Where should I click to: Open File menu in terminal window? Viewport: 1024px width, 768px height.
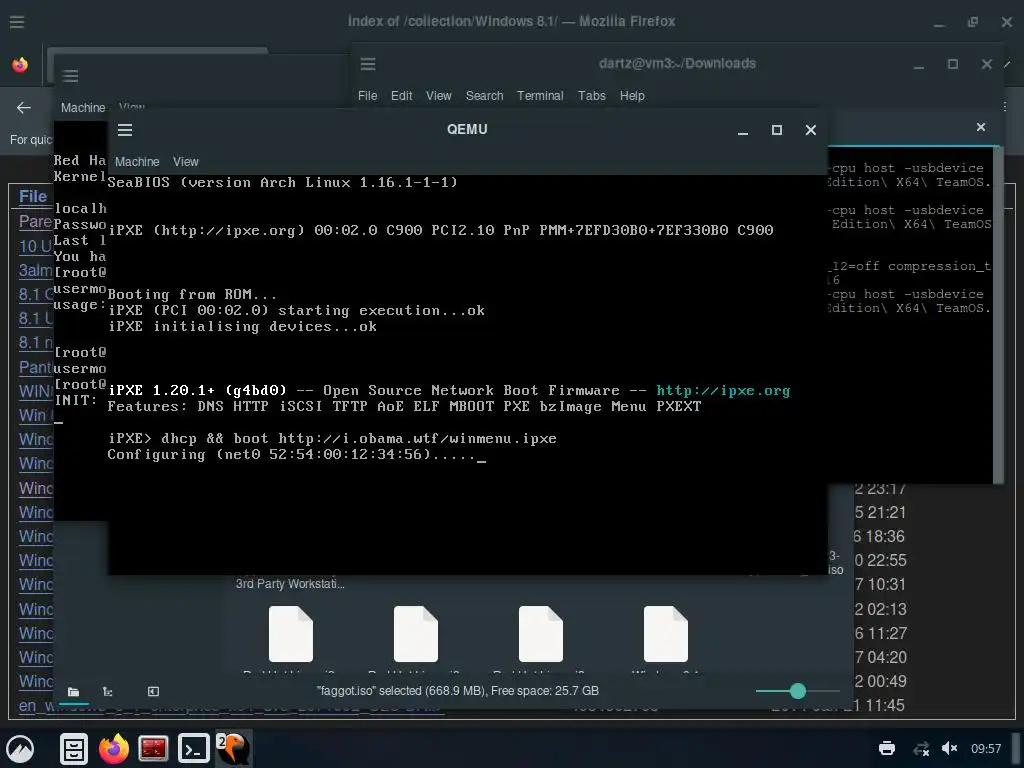click(367, 95)
